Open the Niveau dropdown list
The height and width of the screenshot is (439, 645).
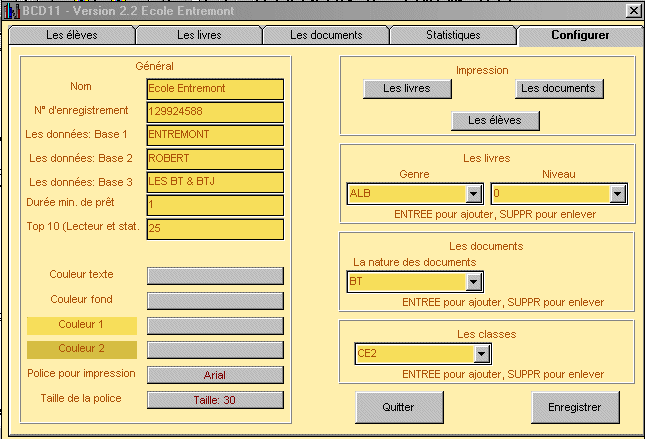[x=617, y=194]
